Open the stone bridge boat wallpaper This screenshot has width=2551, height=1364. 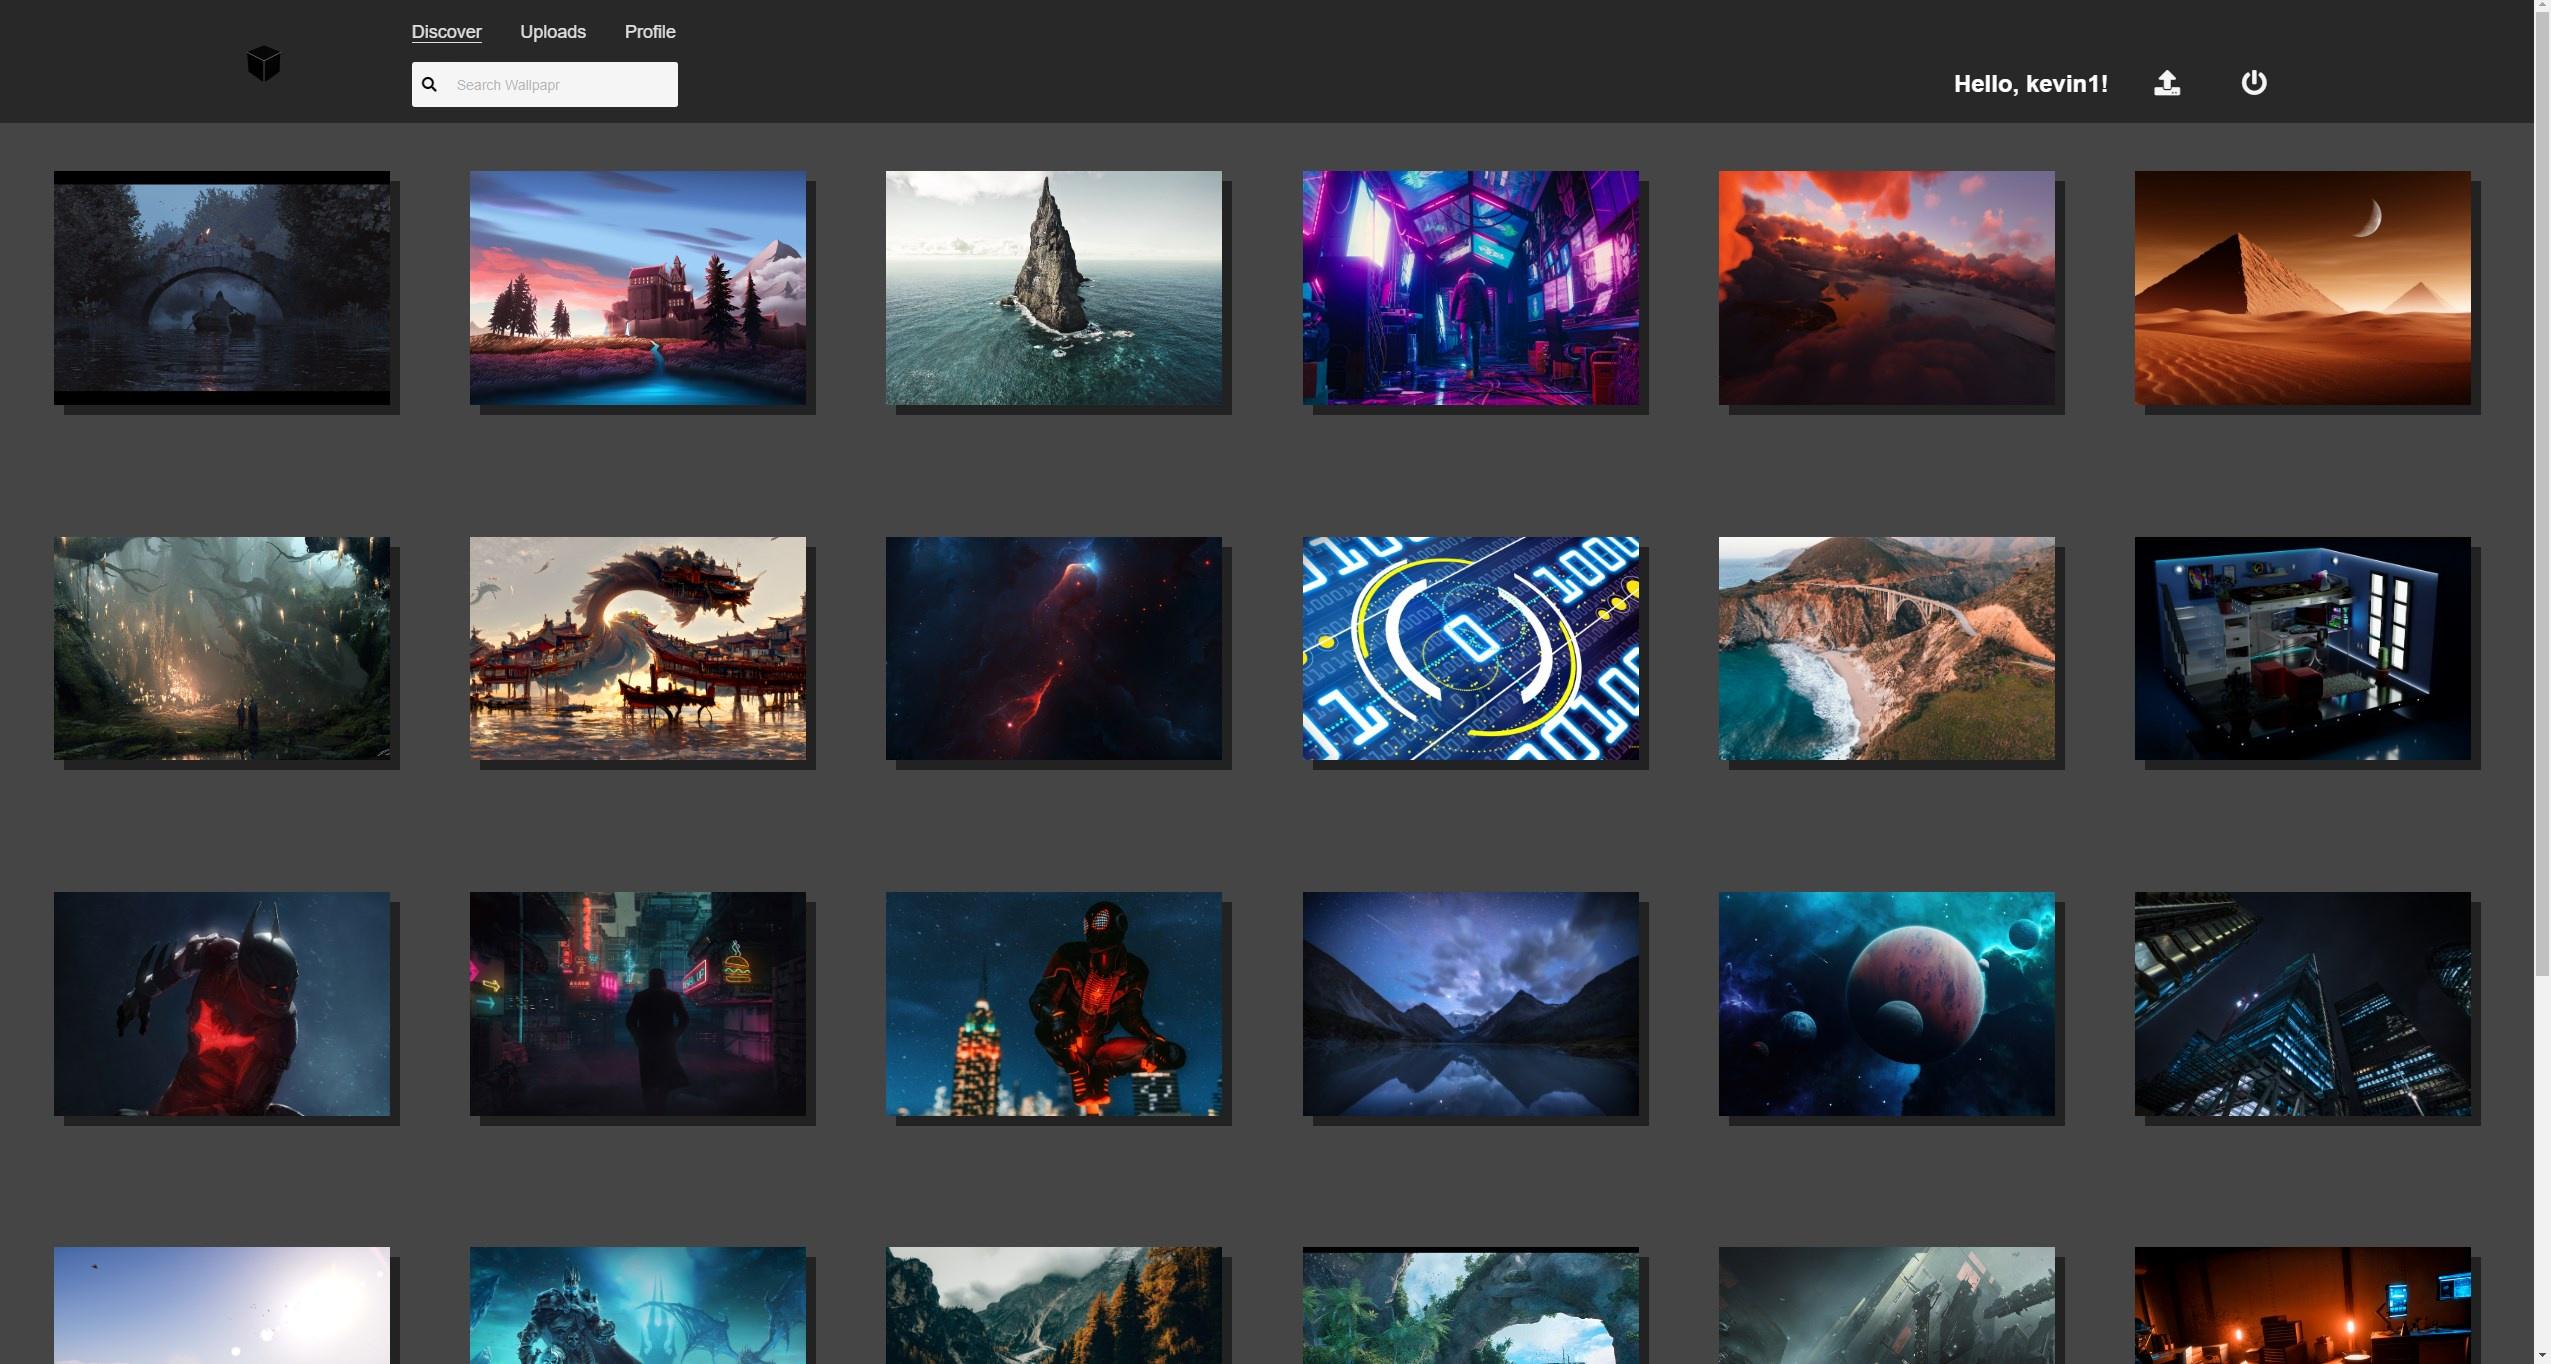tap(221, 288)
